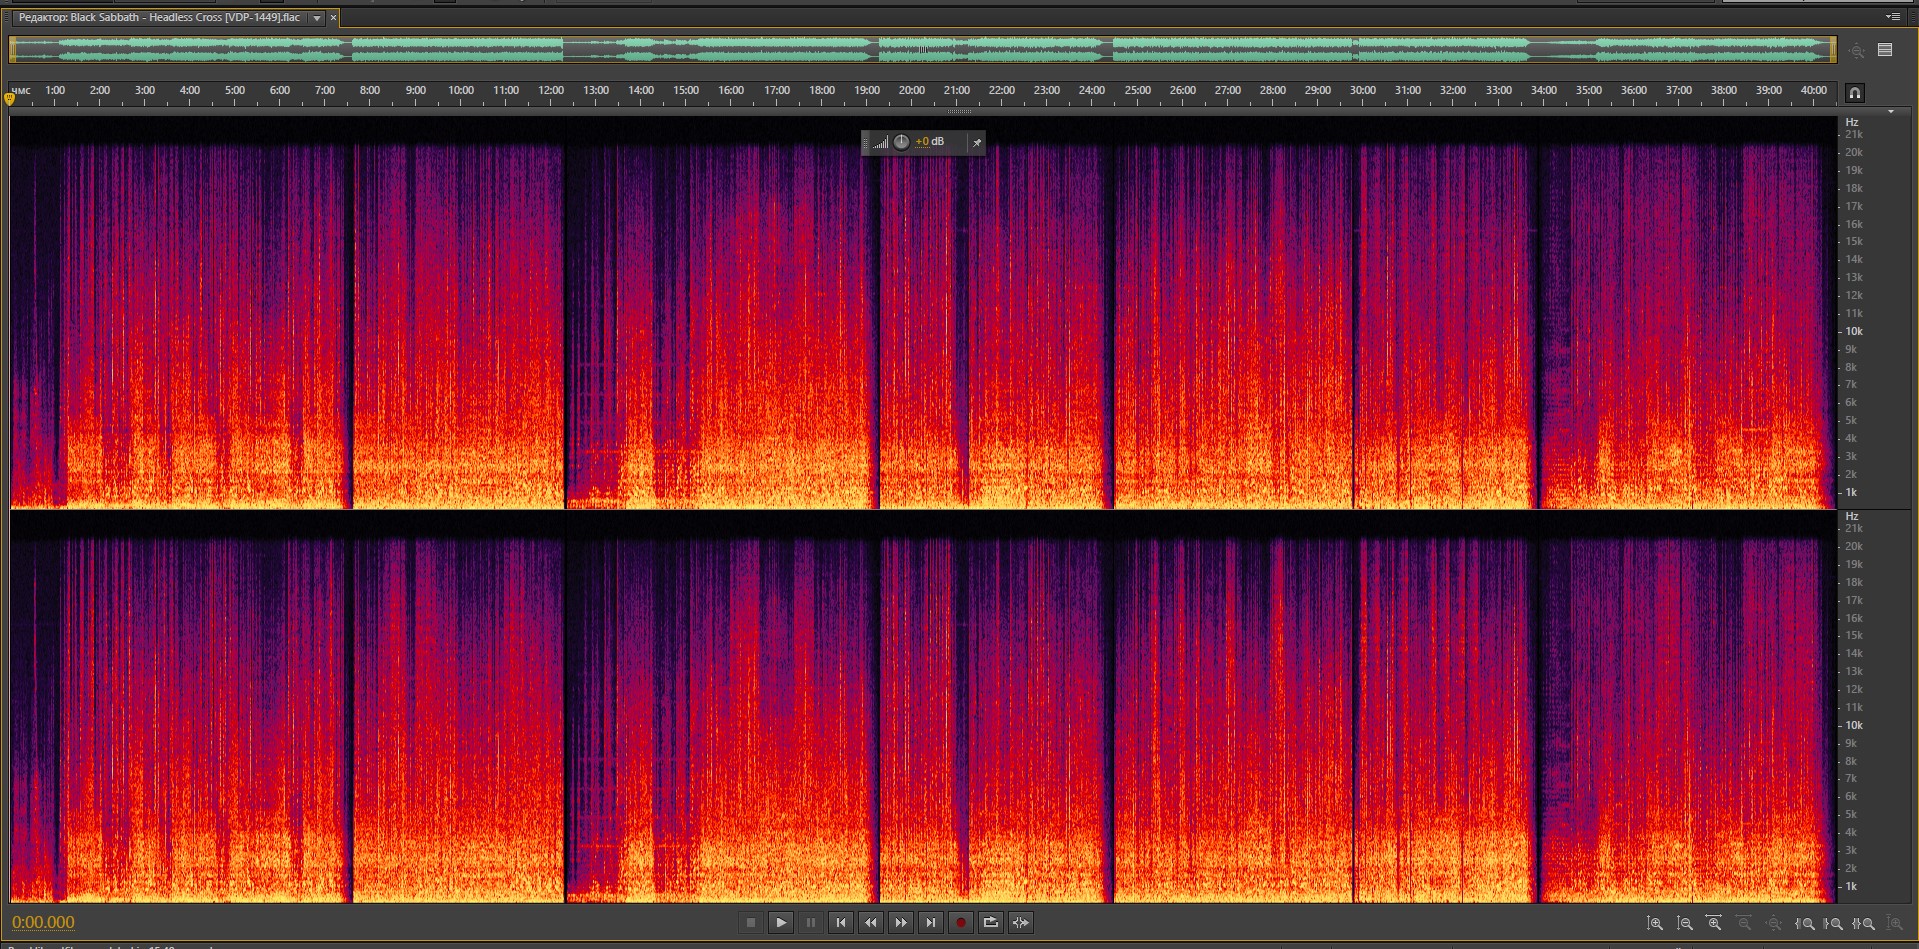Pin the volume heads-up display
The image size is (1919, 949).
tap(977, 143)
